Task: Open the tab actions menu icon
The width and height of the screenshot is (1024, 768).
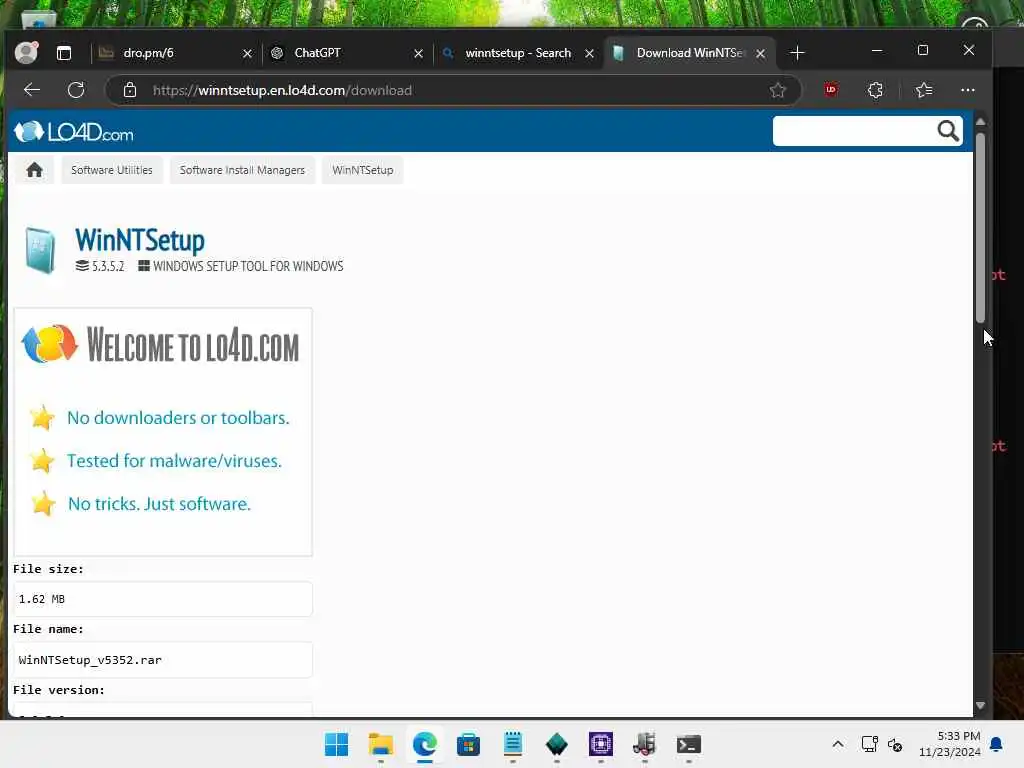Action: click(x=64, y=53)
